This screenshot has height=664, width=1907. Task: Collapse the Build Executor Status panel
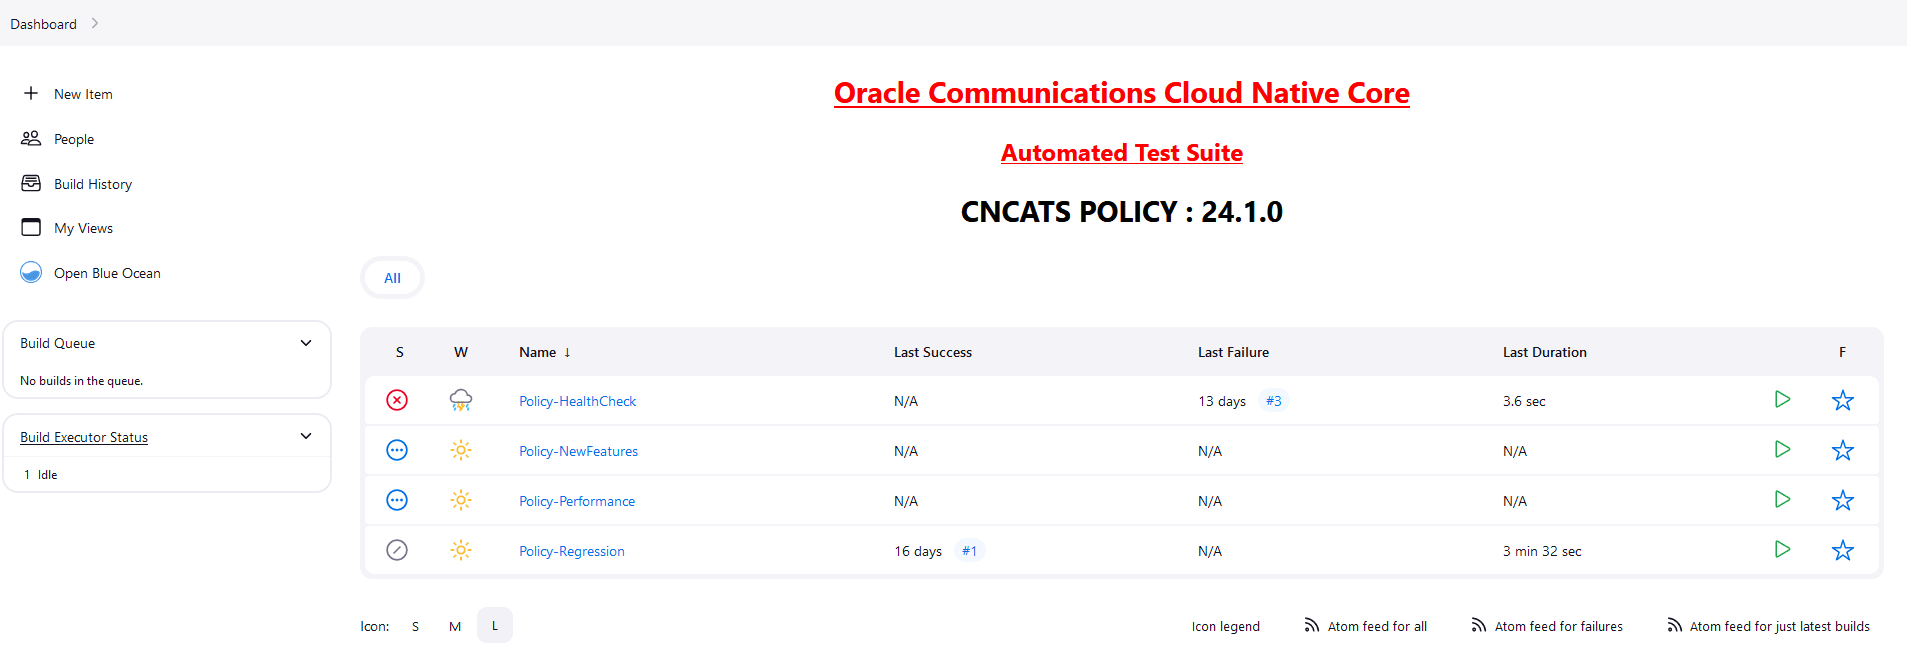[306, 436]
